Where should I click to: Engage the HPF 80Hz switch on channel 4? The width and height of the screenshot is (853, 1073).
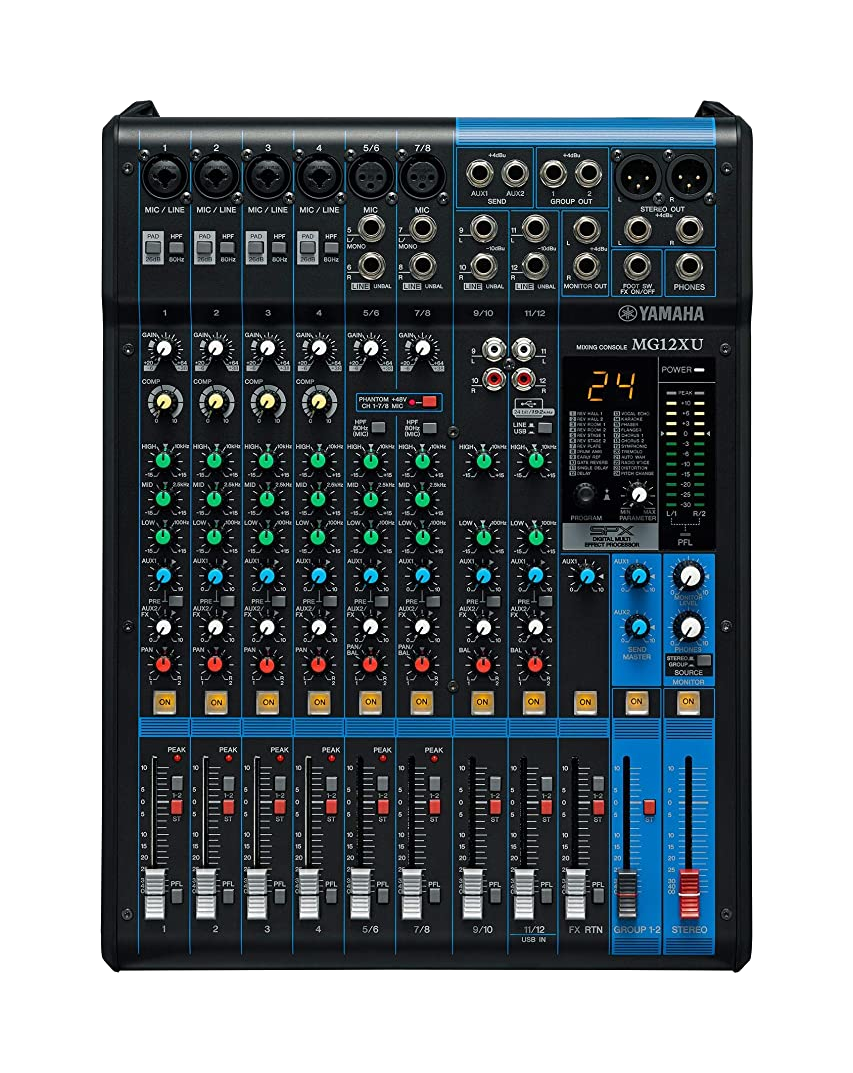(331, 248)
